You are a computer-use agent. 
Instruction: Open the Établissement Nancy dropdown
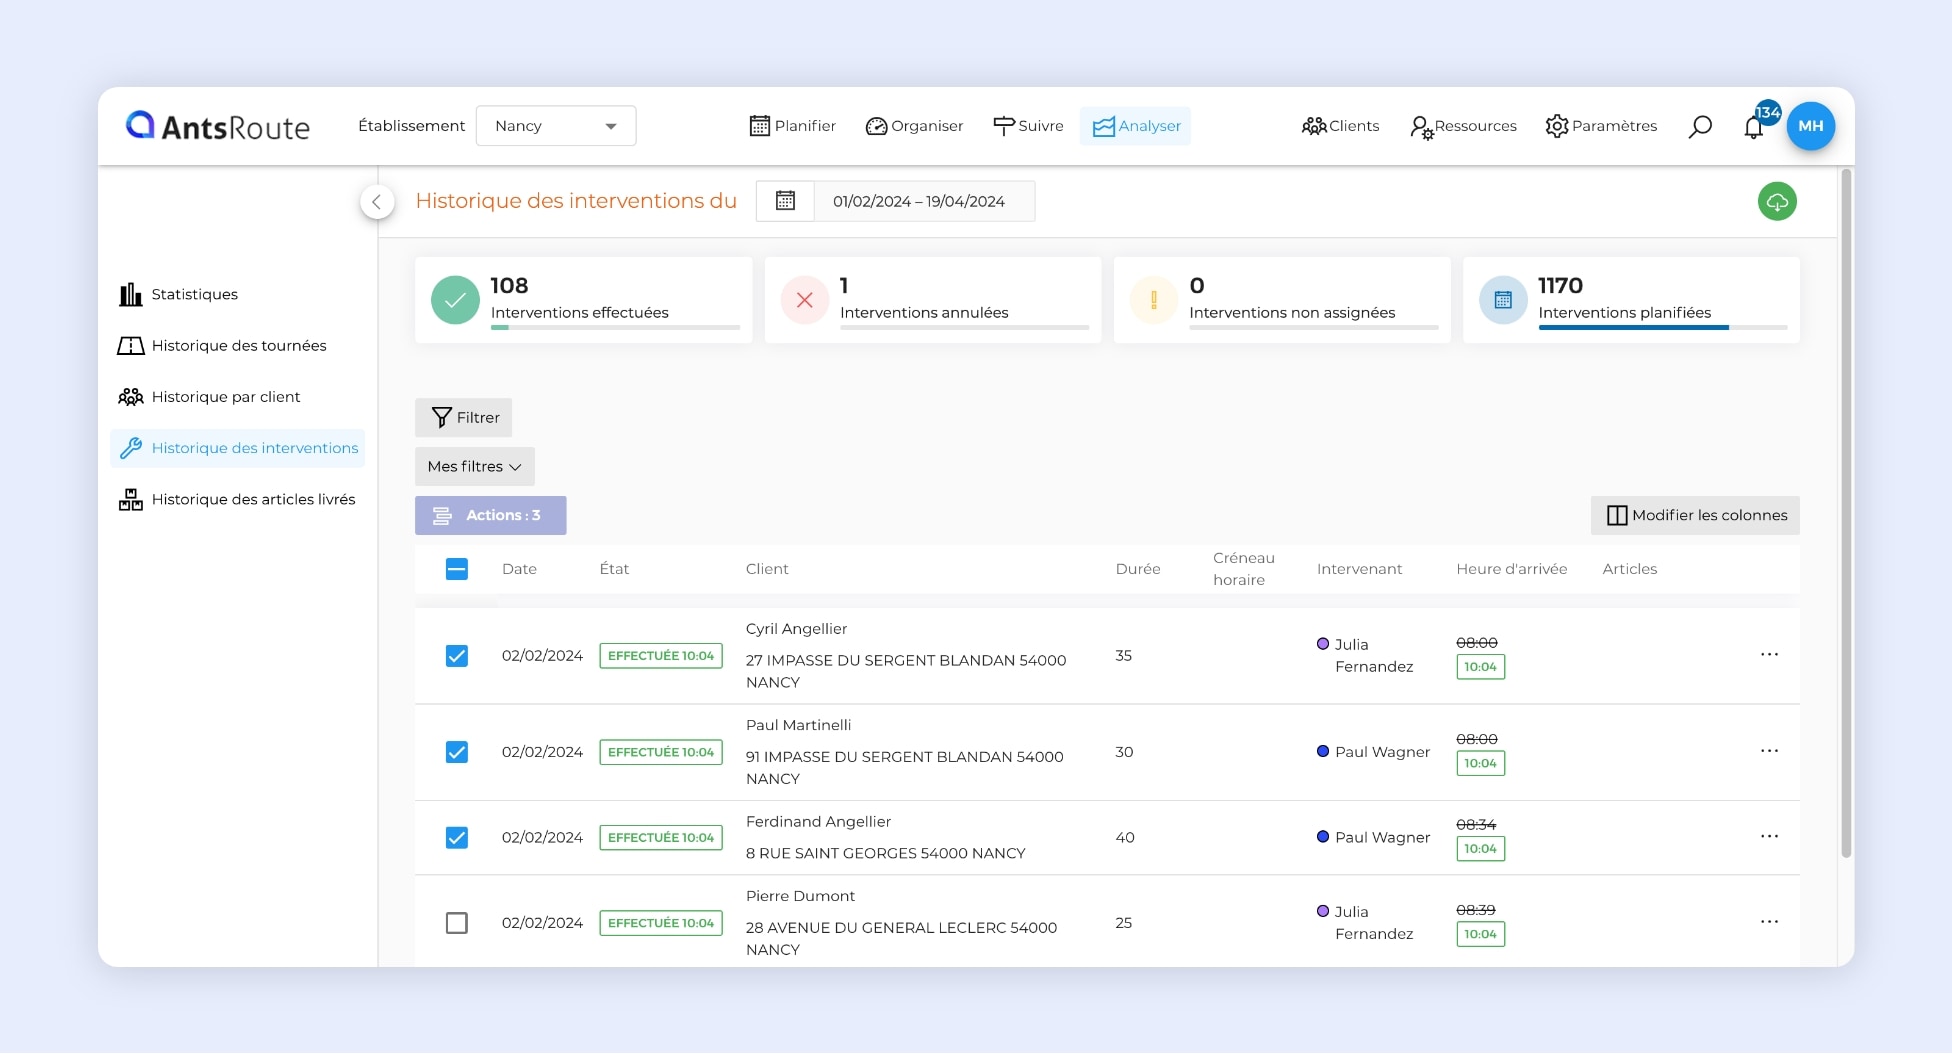(x=556, y=126)
